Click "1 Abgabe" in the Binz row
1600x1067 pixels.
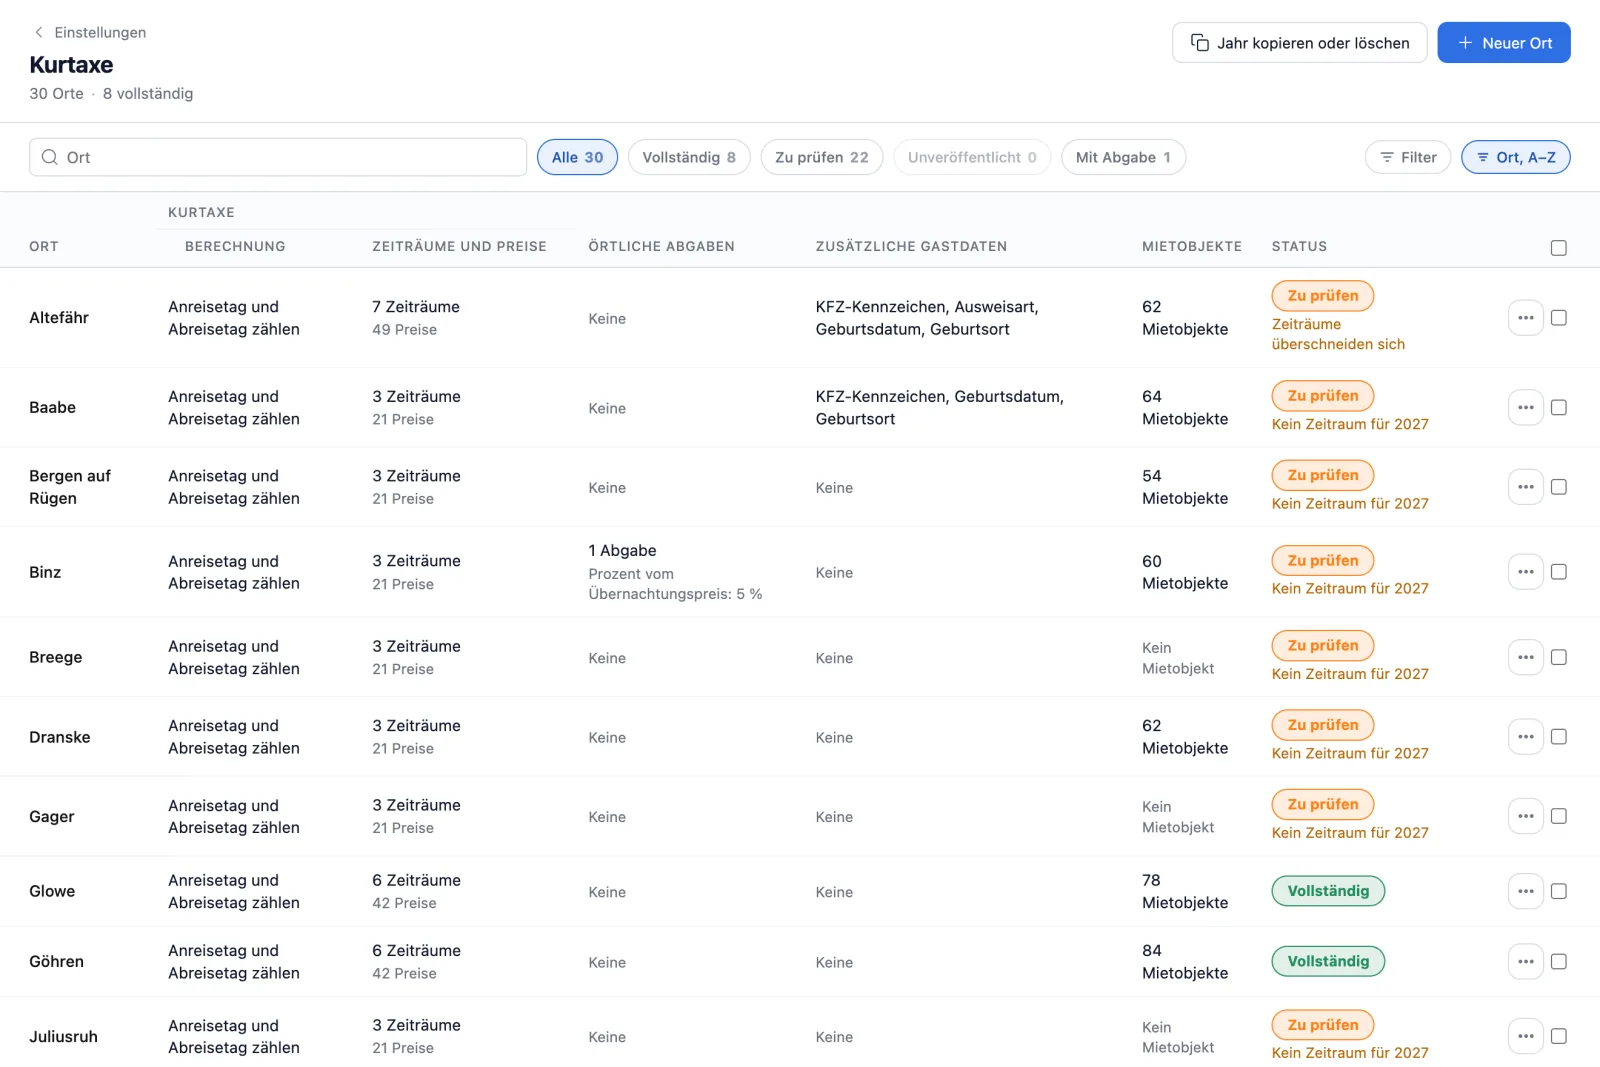tap(622, 551)
